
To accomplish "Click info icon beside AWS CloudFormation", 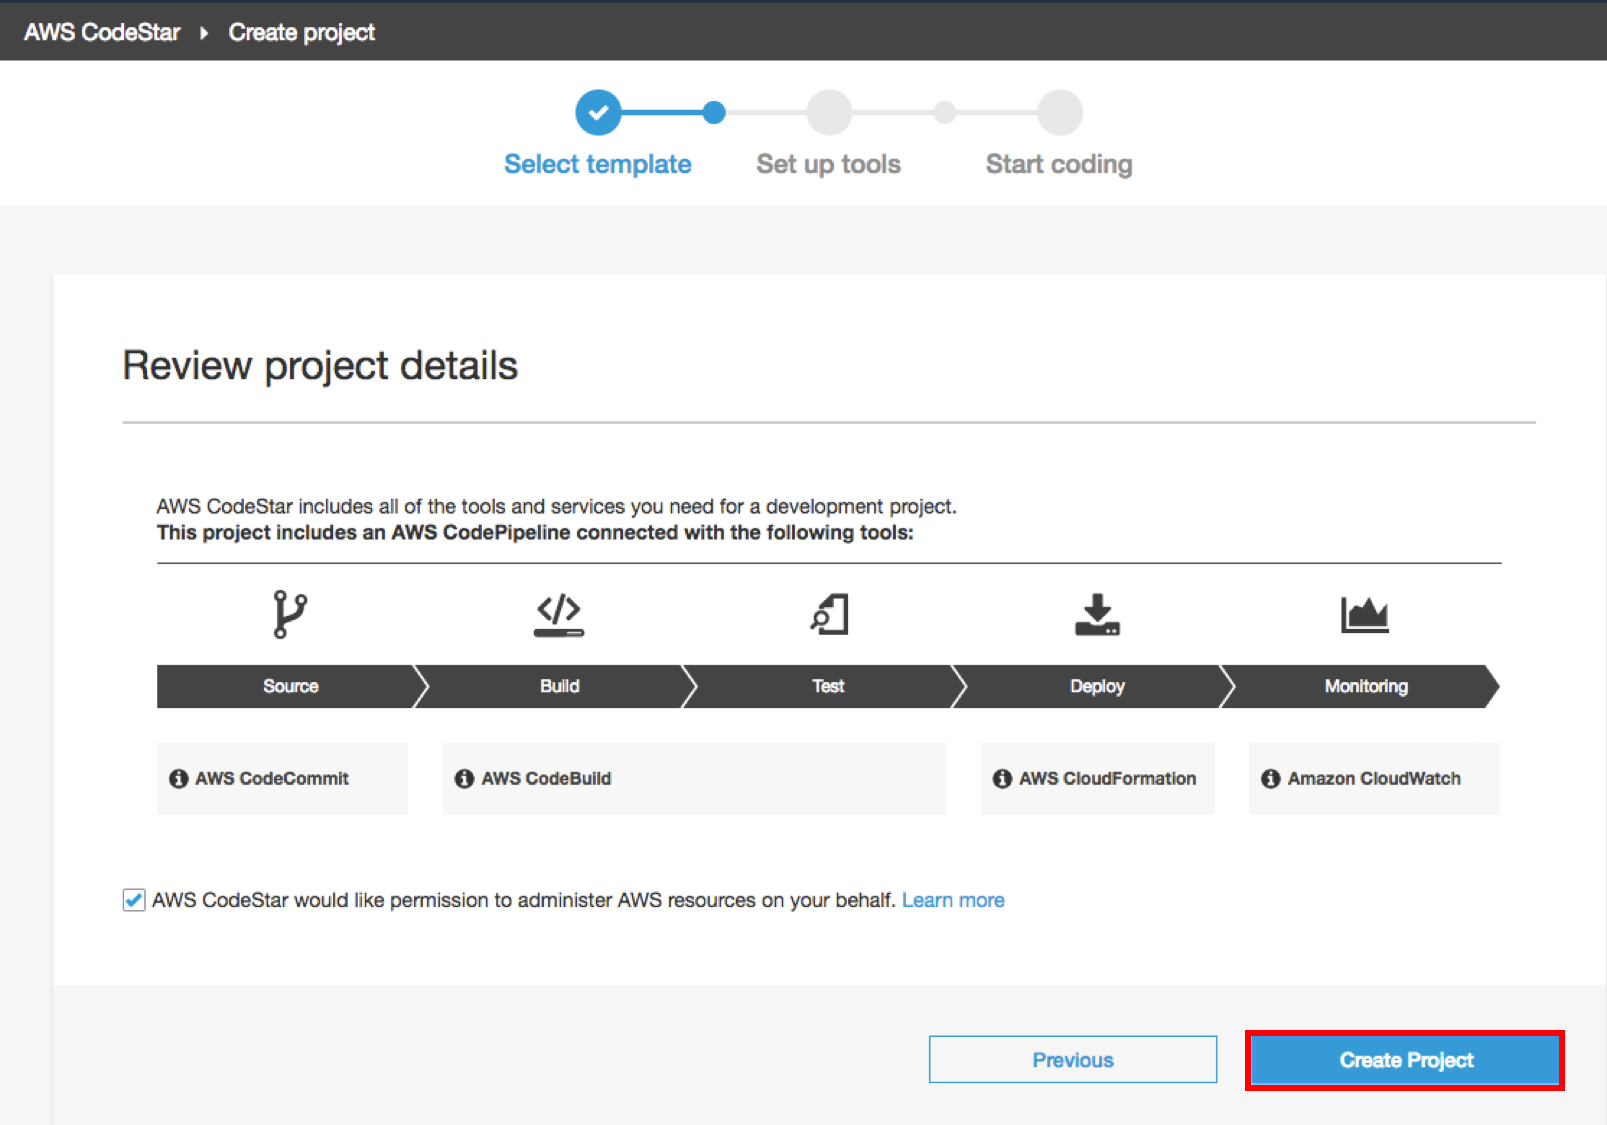I will (1002, 779).
